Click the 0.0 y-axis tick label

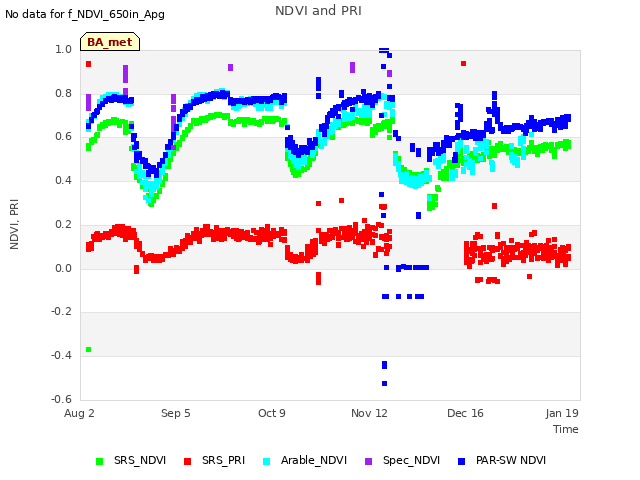[63, 268]
